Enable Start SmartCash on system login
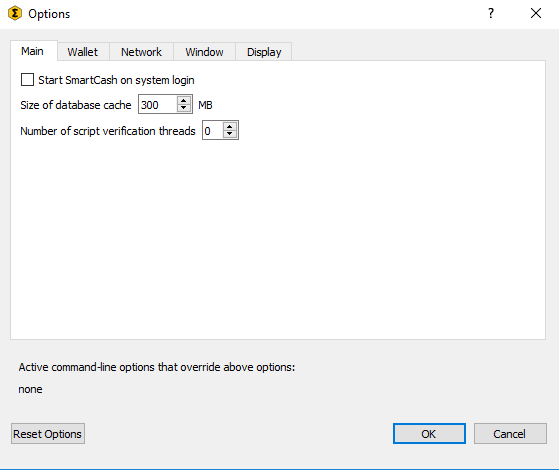Screen dimensions: 559x470 point(27,80)
